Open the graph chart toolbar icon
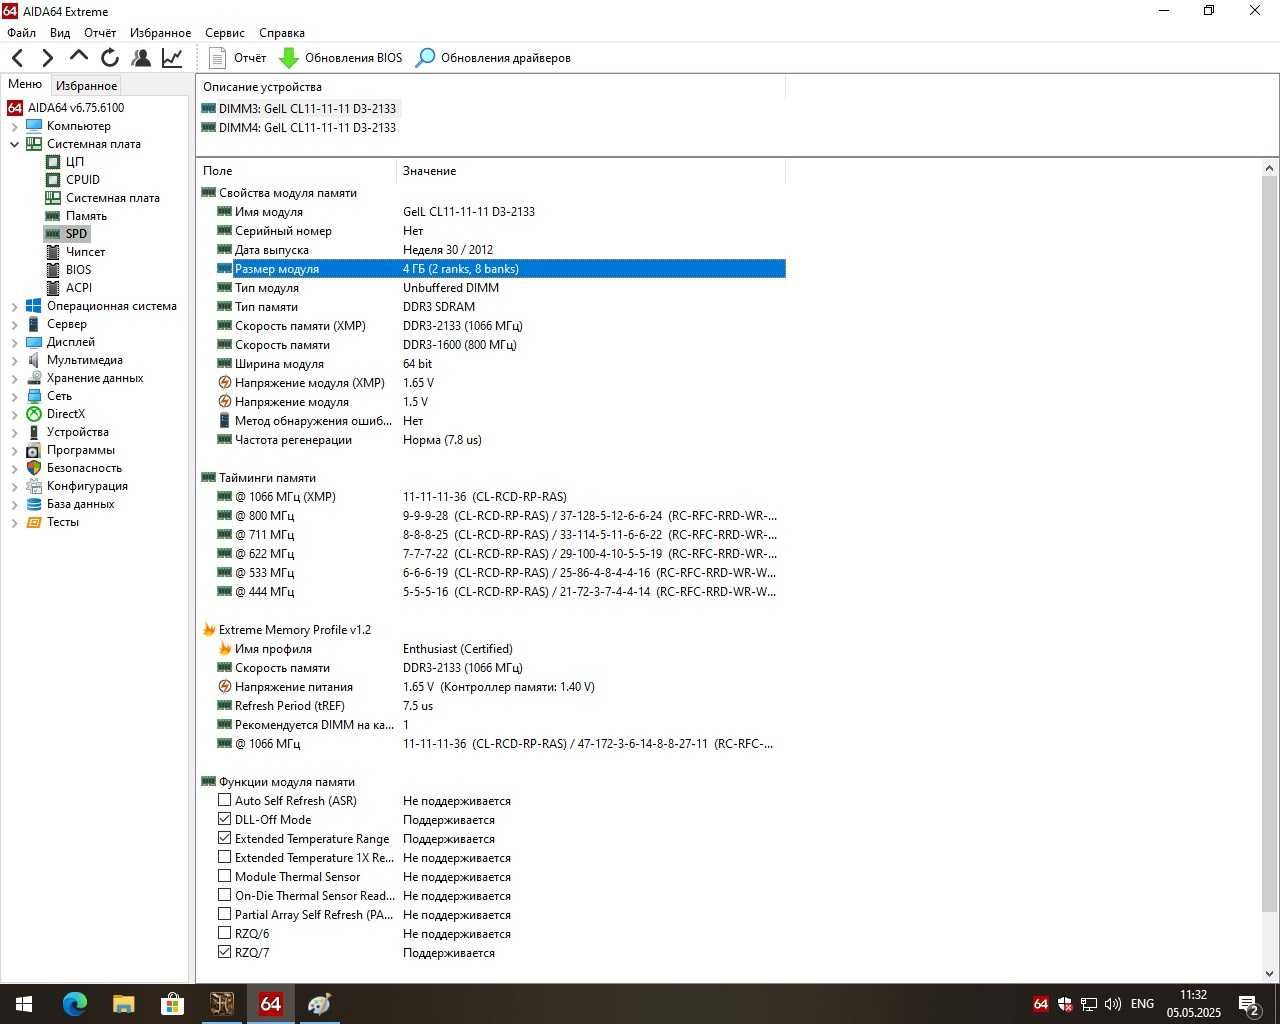The image size is (1280, 1024). pyautogui.click(x=172, y=58)
